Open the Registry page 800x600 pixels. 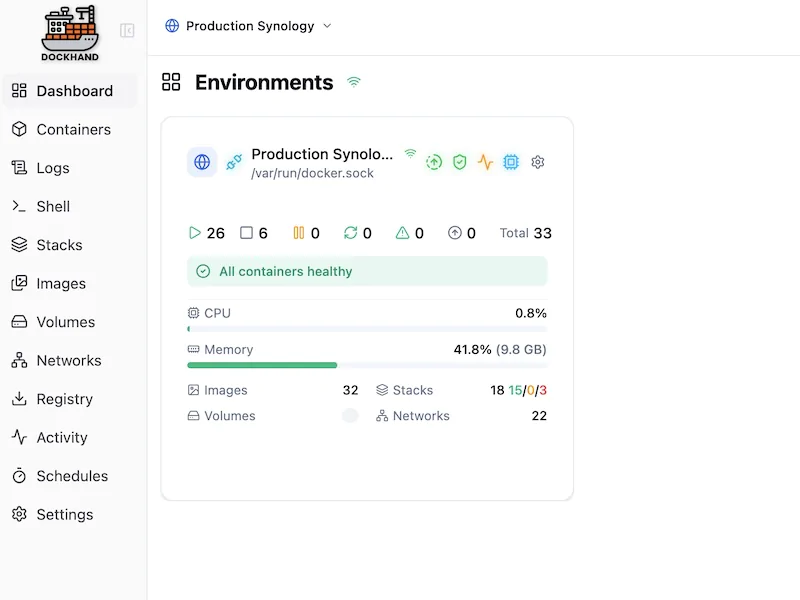tap(70, 399)
